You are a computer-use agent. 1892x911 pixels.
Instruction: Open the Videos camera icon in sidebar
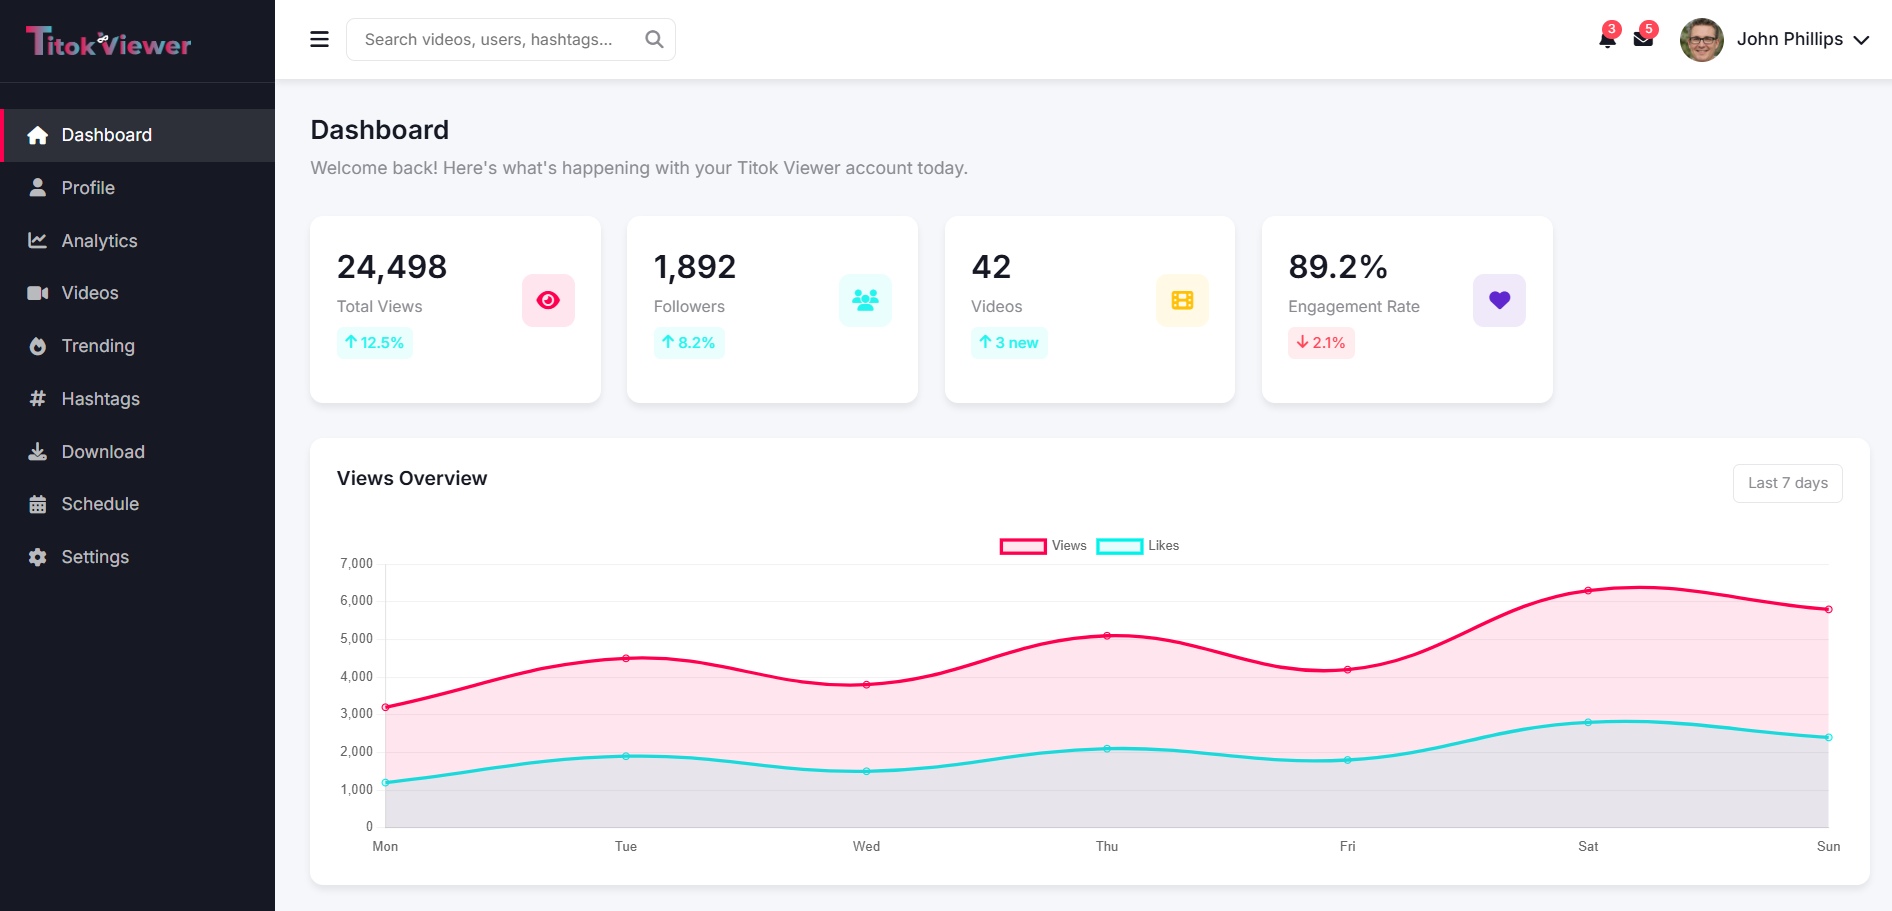pos(37,292)
